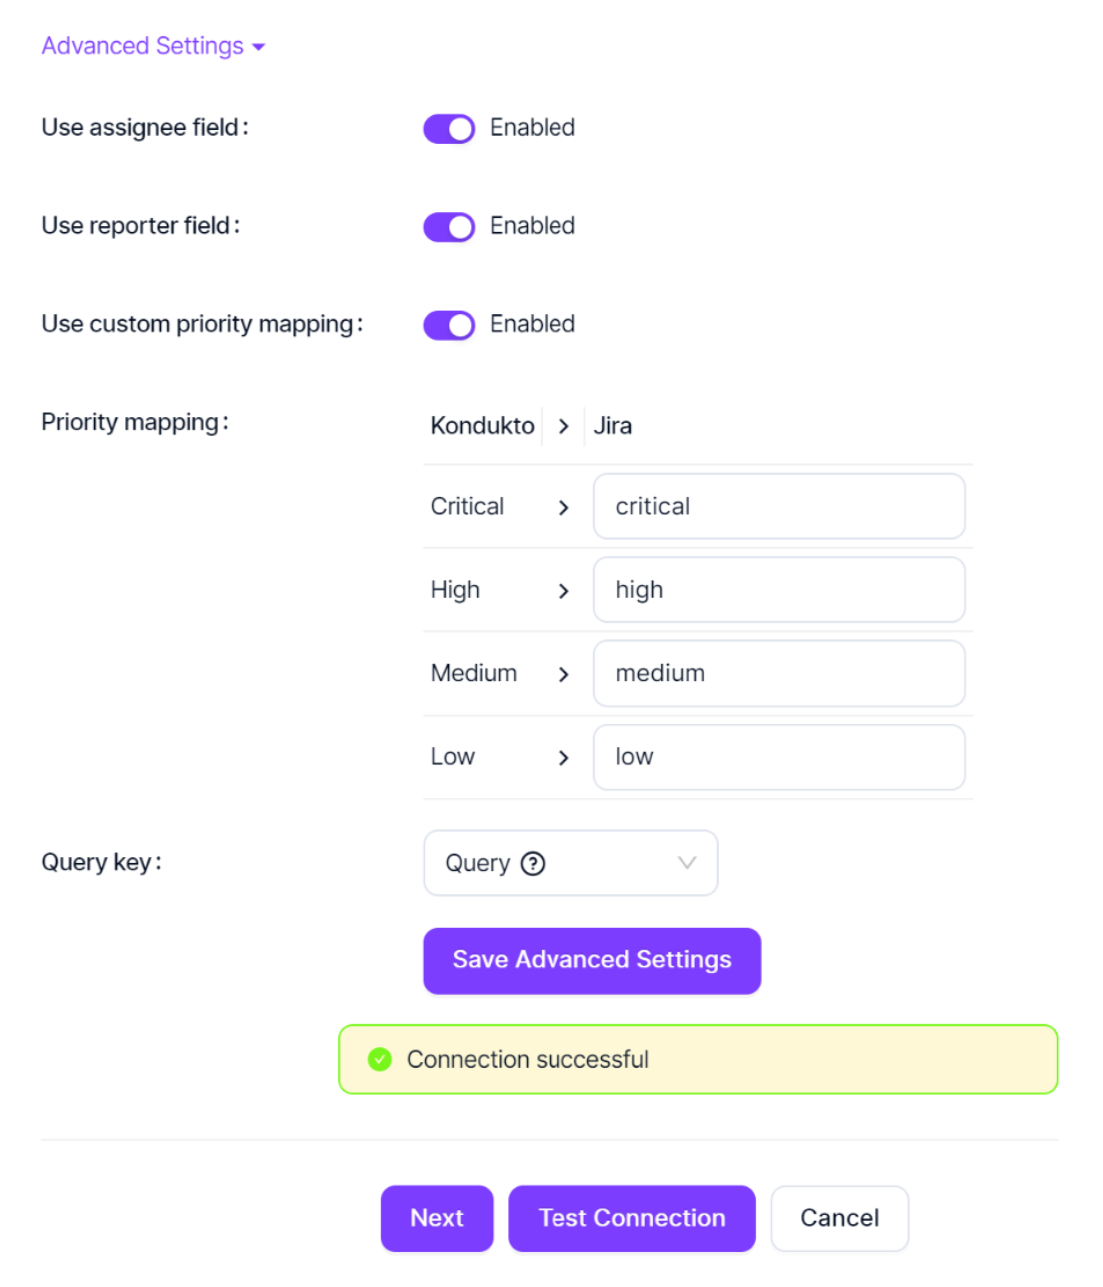Click the arrow icon beside Medium priority
The image size is (1103, 1287).
[563, 675]
